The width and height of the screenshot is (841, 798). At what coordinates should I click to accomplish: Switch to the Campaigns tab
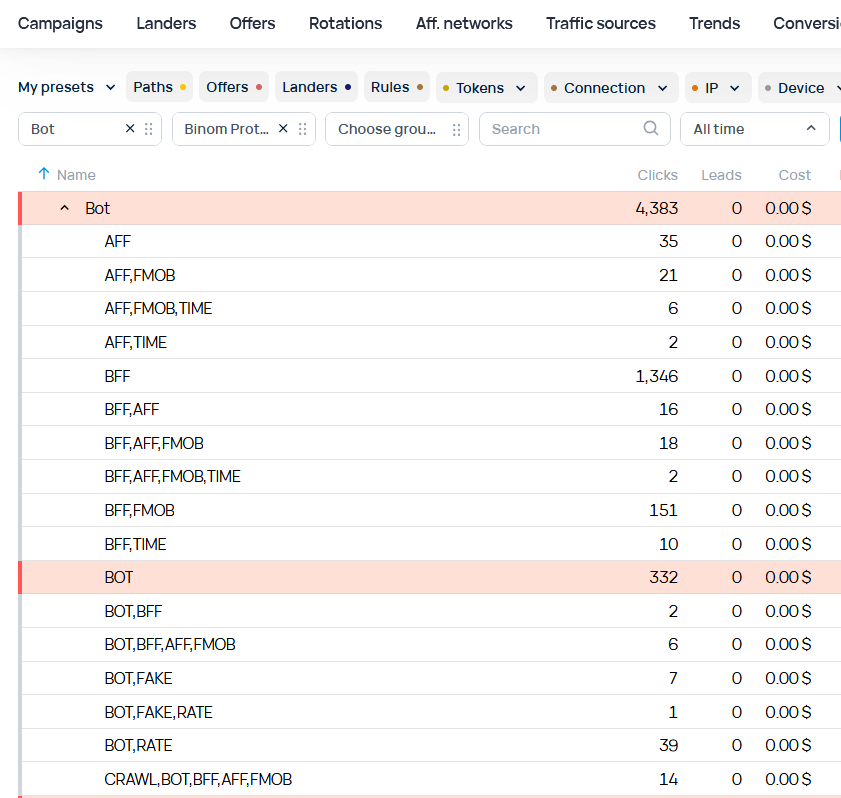pyautogui.click(x=60, y=23)
